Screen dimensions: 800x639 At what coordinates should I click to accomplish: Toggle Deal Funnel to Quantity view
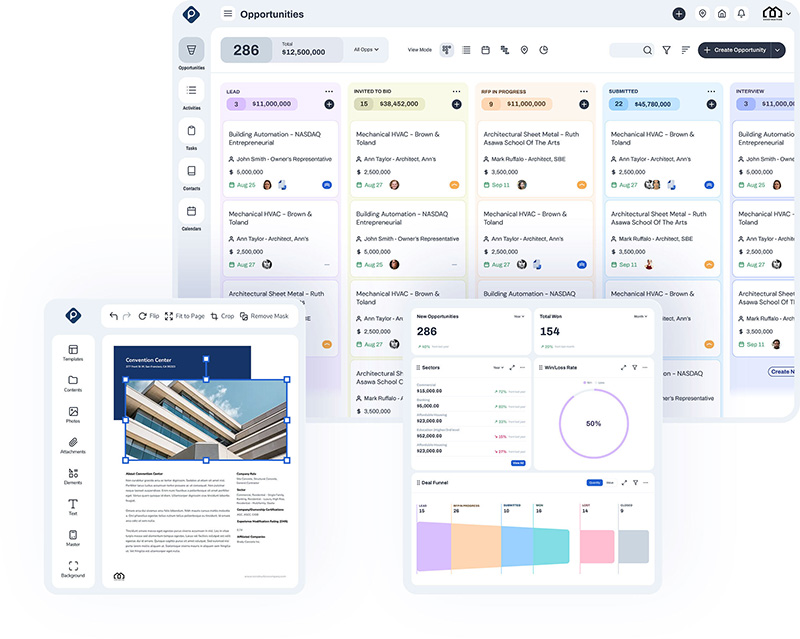click(594, 482)
